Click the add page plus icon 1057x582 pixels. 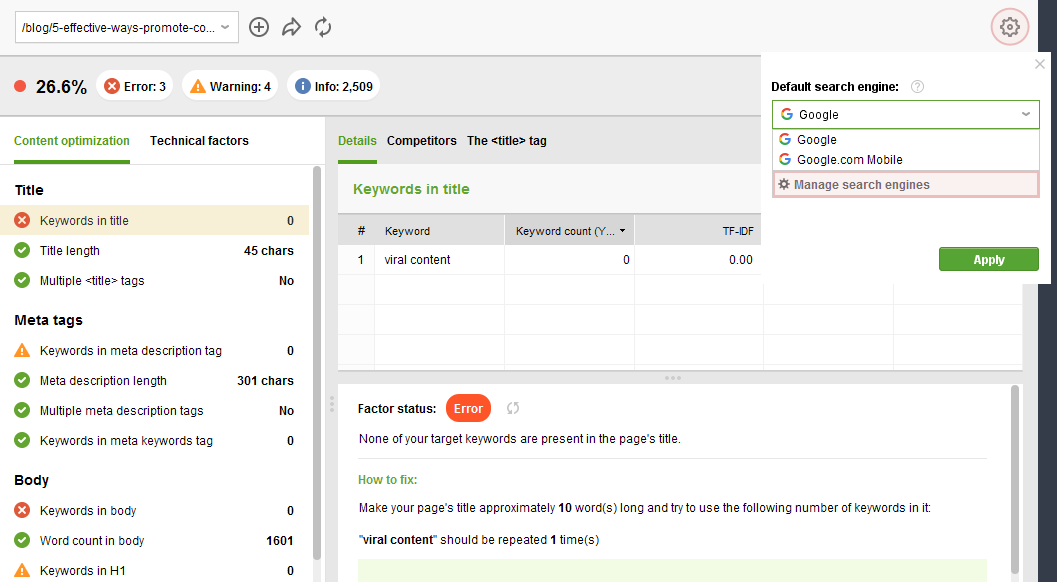point(259,27)
